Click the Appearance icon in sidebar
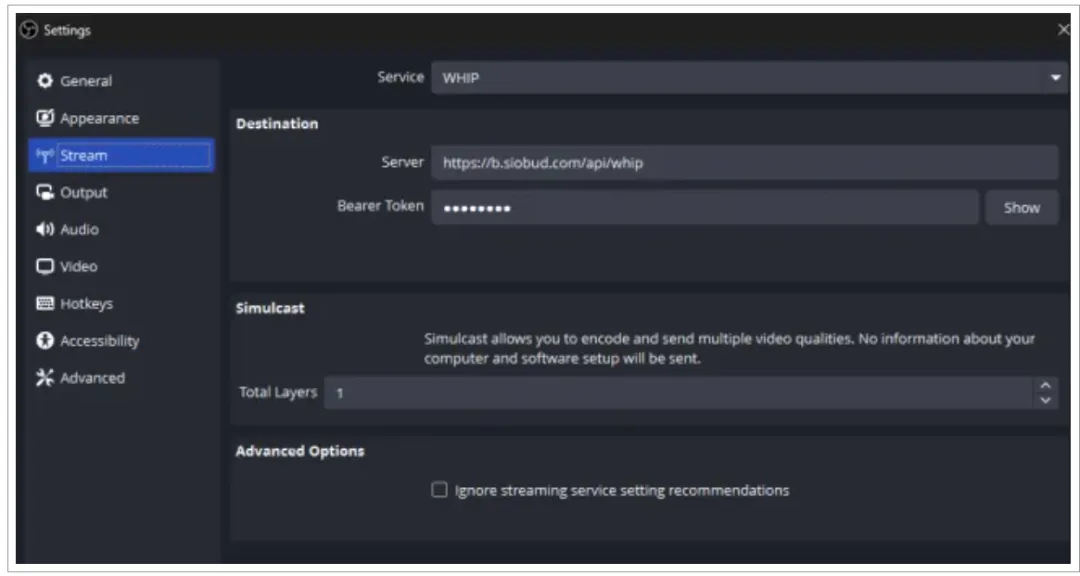 45,118
